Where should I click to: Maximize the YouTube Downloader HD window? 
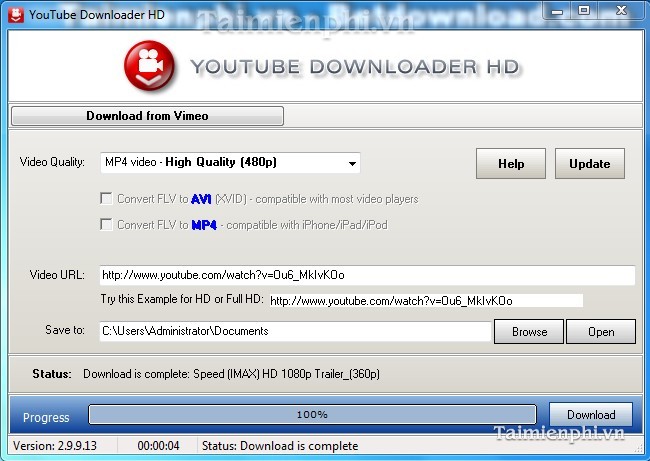(584, 11)
